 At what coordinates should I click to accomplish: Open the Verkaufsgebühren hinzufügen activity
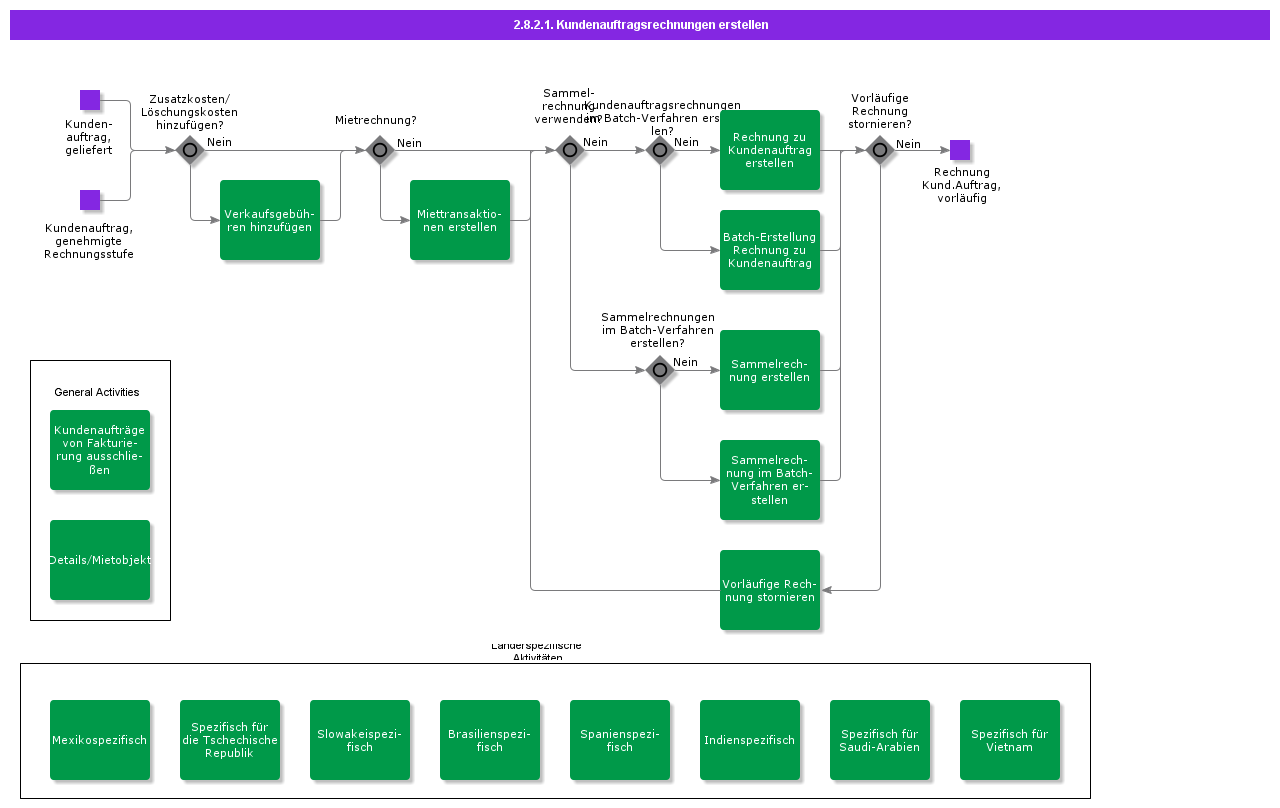coord(270,220)
